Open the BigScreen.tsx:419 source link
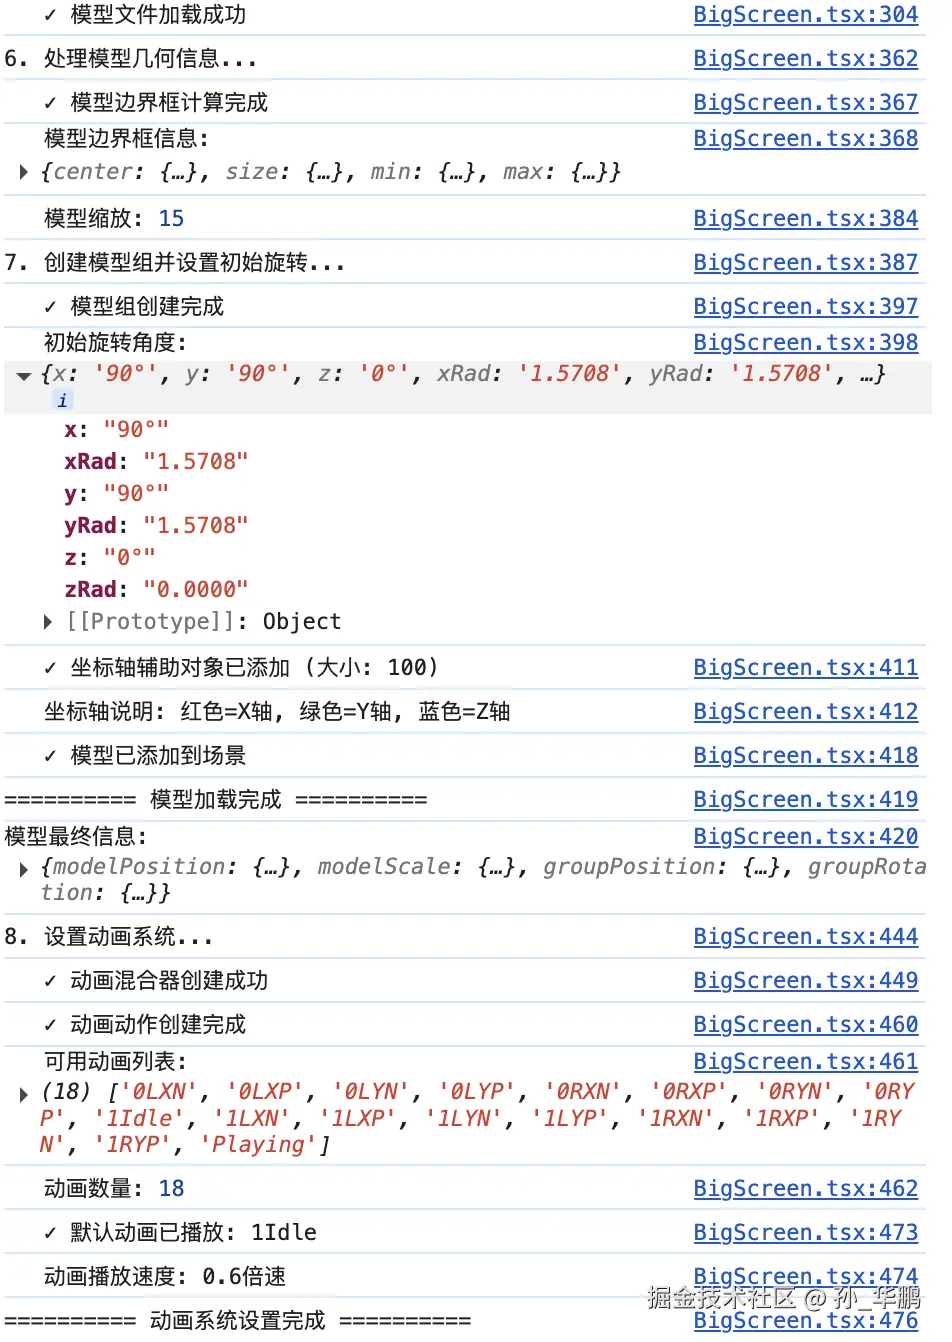Screen dimensions: 952x1342 [x=805, y=799]
